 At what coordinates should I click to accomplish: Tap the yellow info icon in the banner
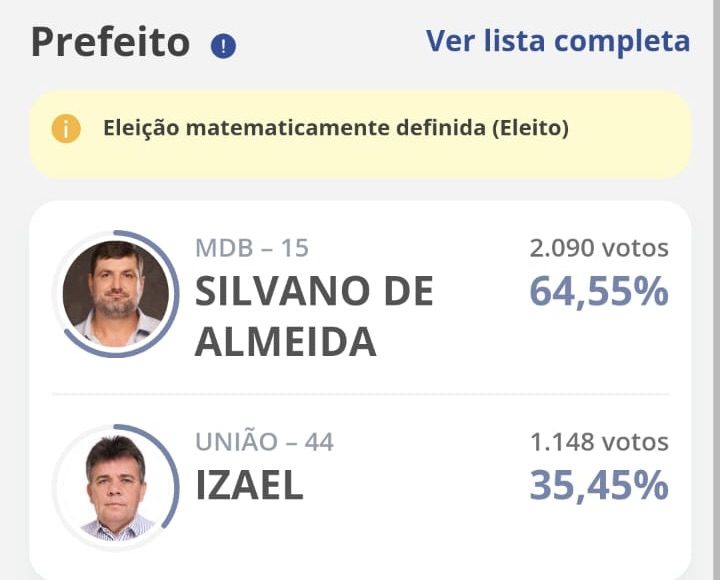pyautogui.click(x=66, y=129)
